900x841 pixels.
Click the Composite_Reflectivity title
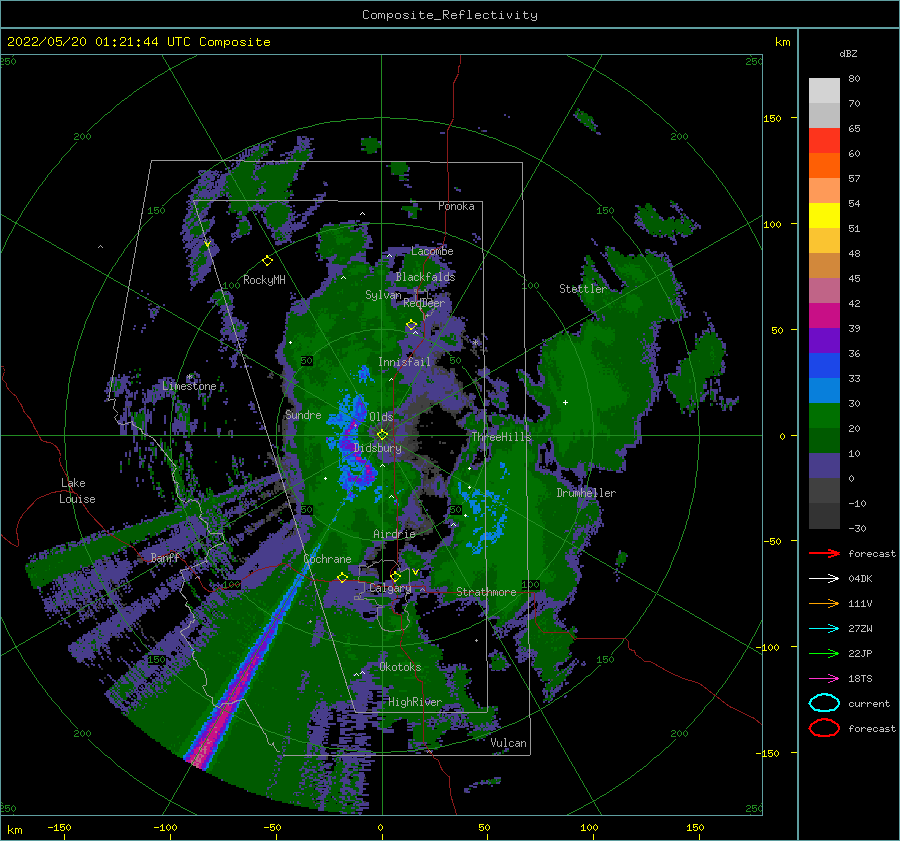[450, 15]
